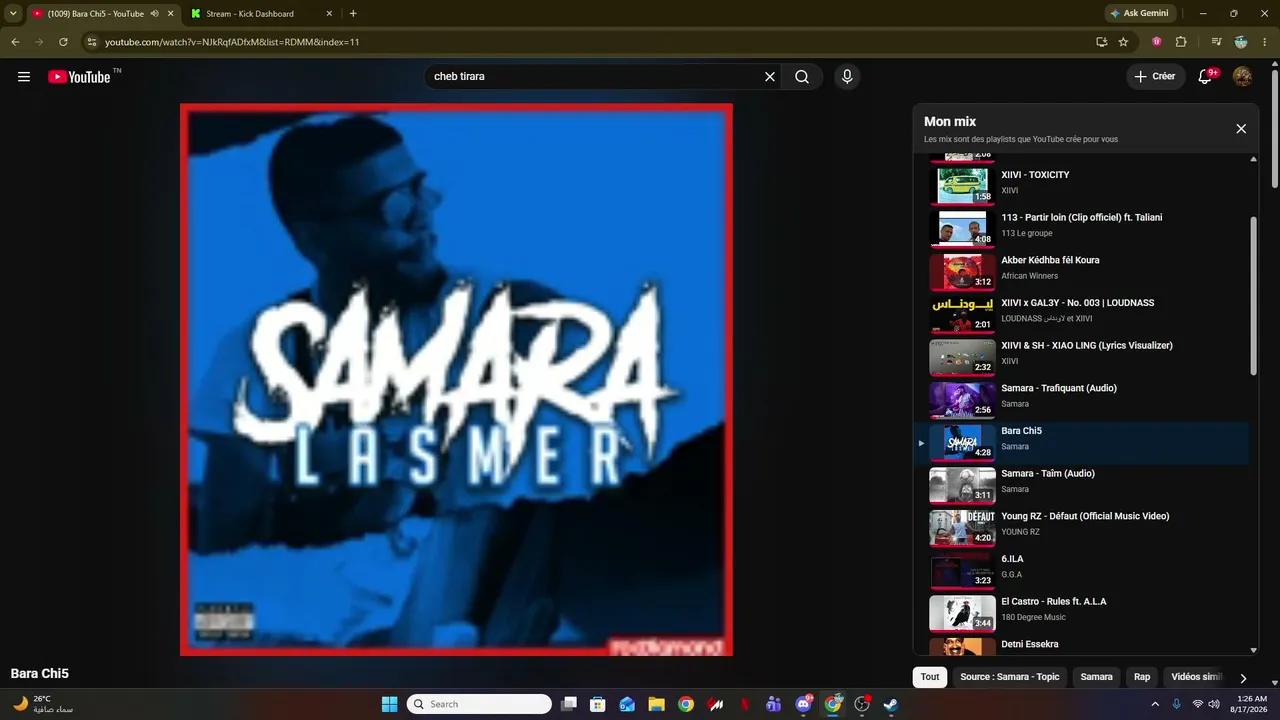
Task: Go back to the previous page
Action: tap(15, 42)
